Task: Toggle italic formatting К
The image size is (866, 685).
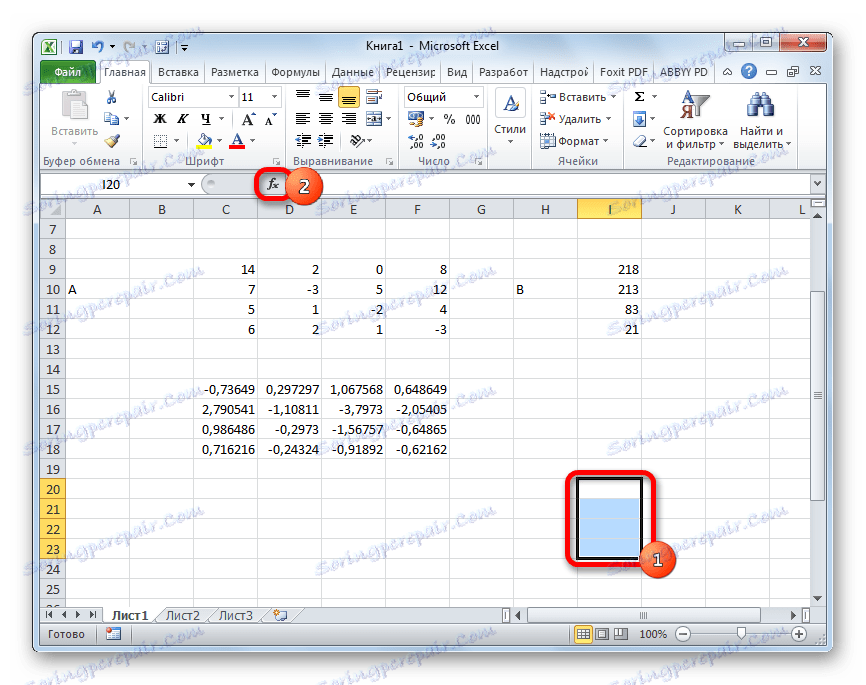Action: pos(183,119)
